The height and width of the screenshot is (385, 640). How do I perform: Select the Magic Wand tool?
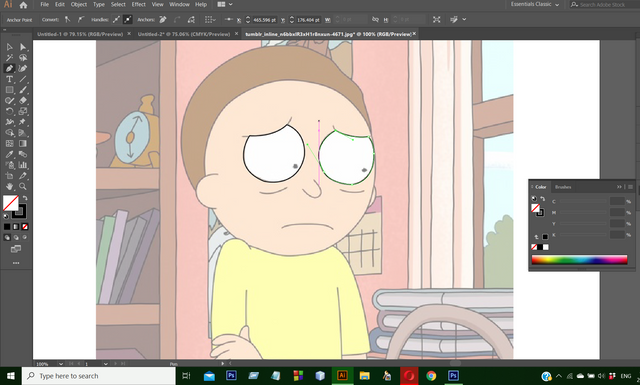tap(9, 58)
